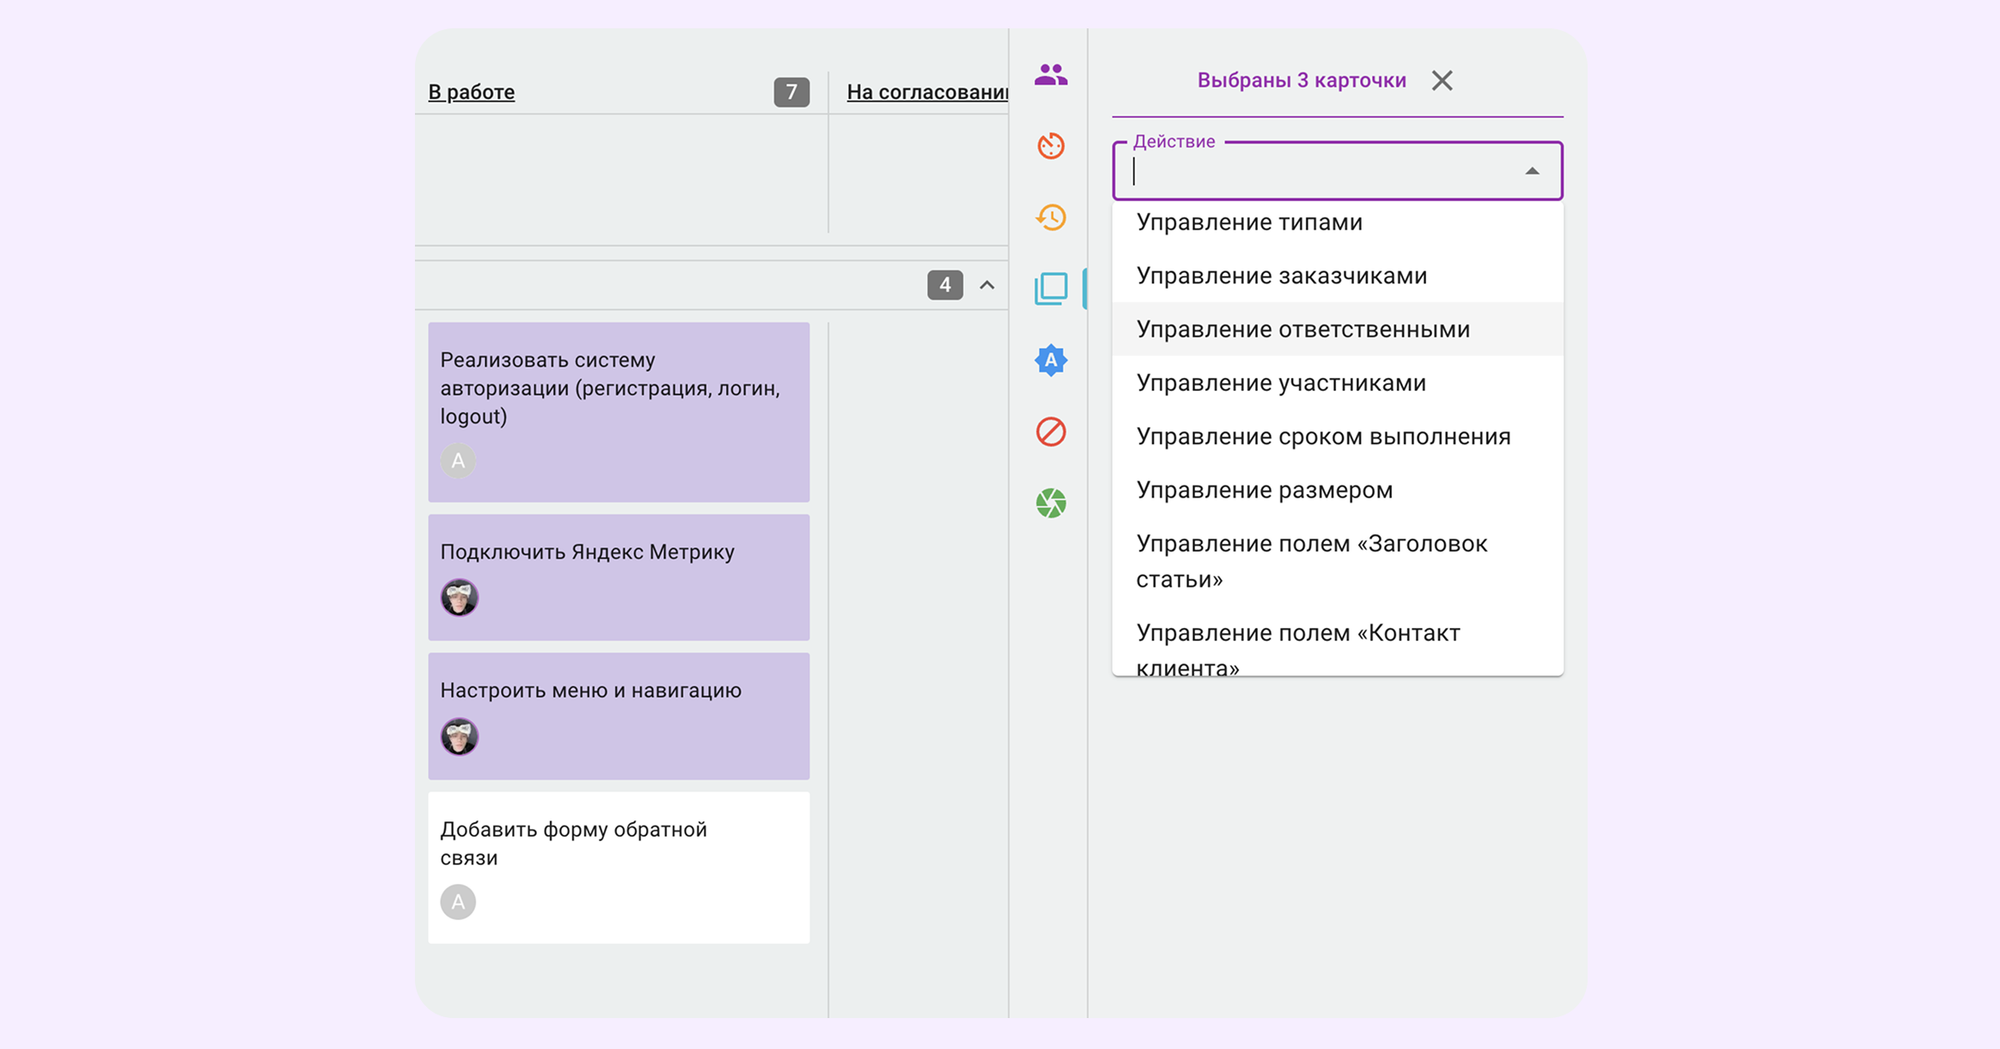Collapse the swimlane with the chevron
Screen dimensions: 2000x1049
tap(987, 286)
